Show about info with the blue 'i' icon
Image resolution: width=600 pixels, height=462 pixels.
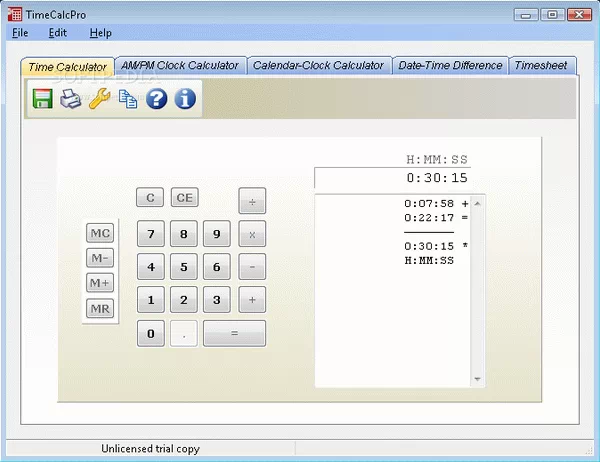point(185,99)
